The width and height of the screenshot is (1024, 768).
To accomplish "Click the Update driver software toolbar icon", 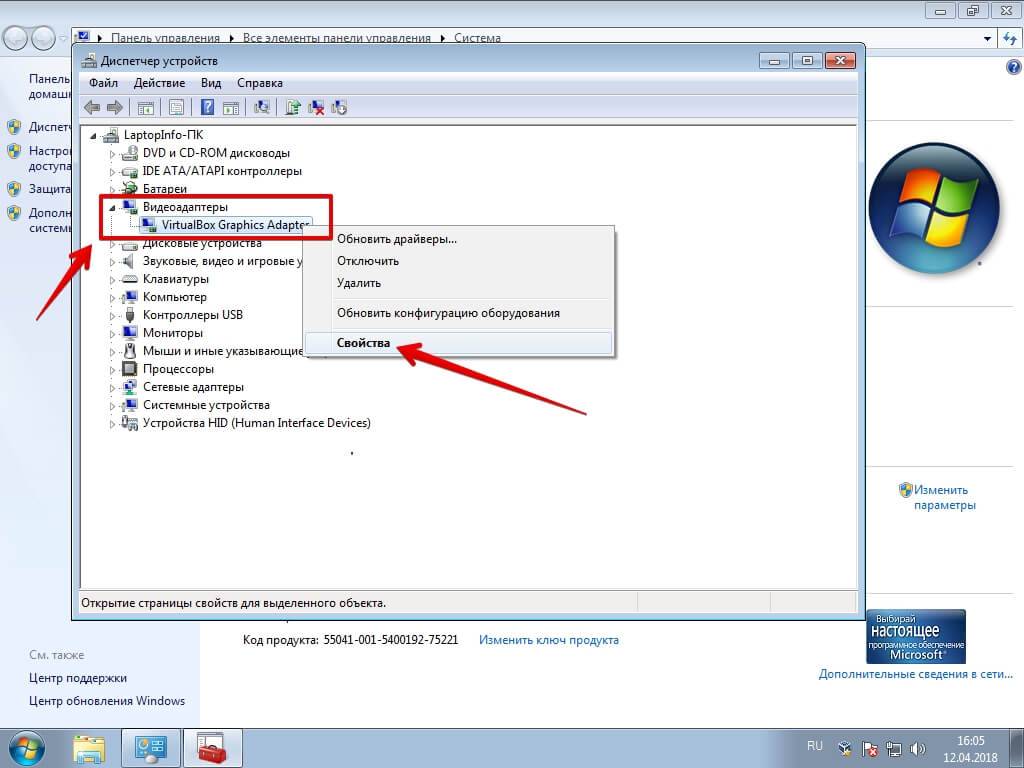I will tap(293, 107).
